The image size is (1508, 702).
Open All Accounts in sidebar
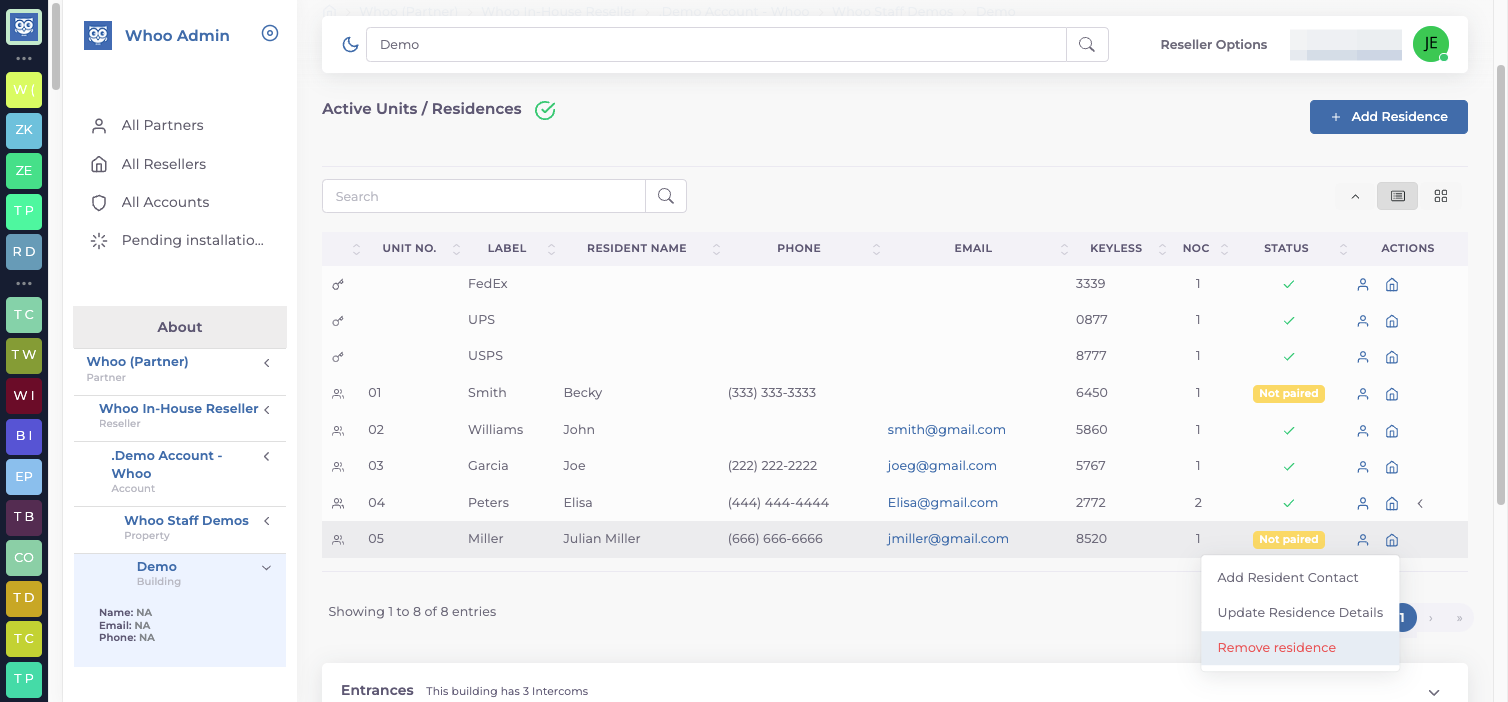point(165,202)
